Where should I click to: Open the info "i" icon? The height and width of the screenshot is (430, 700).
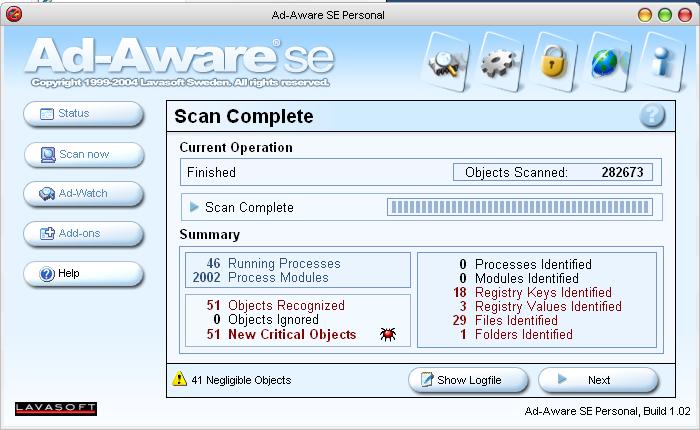tap(662, 63)
